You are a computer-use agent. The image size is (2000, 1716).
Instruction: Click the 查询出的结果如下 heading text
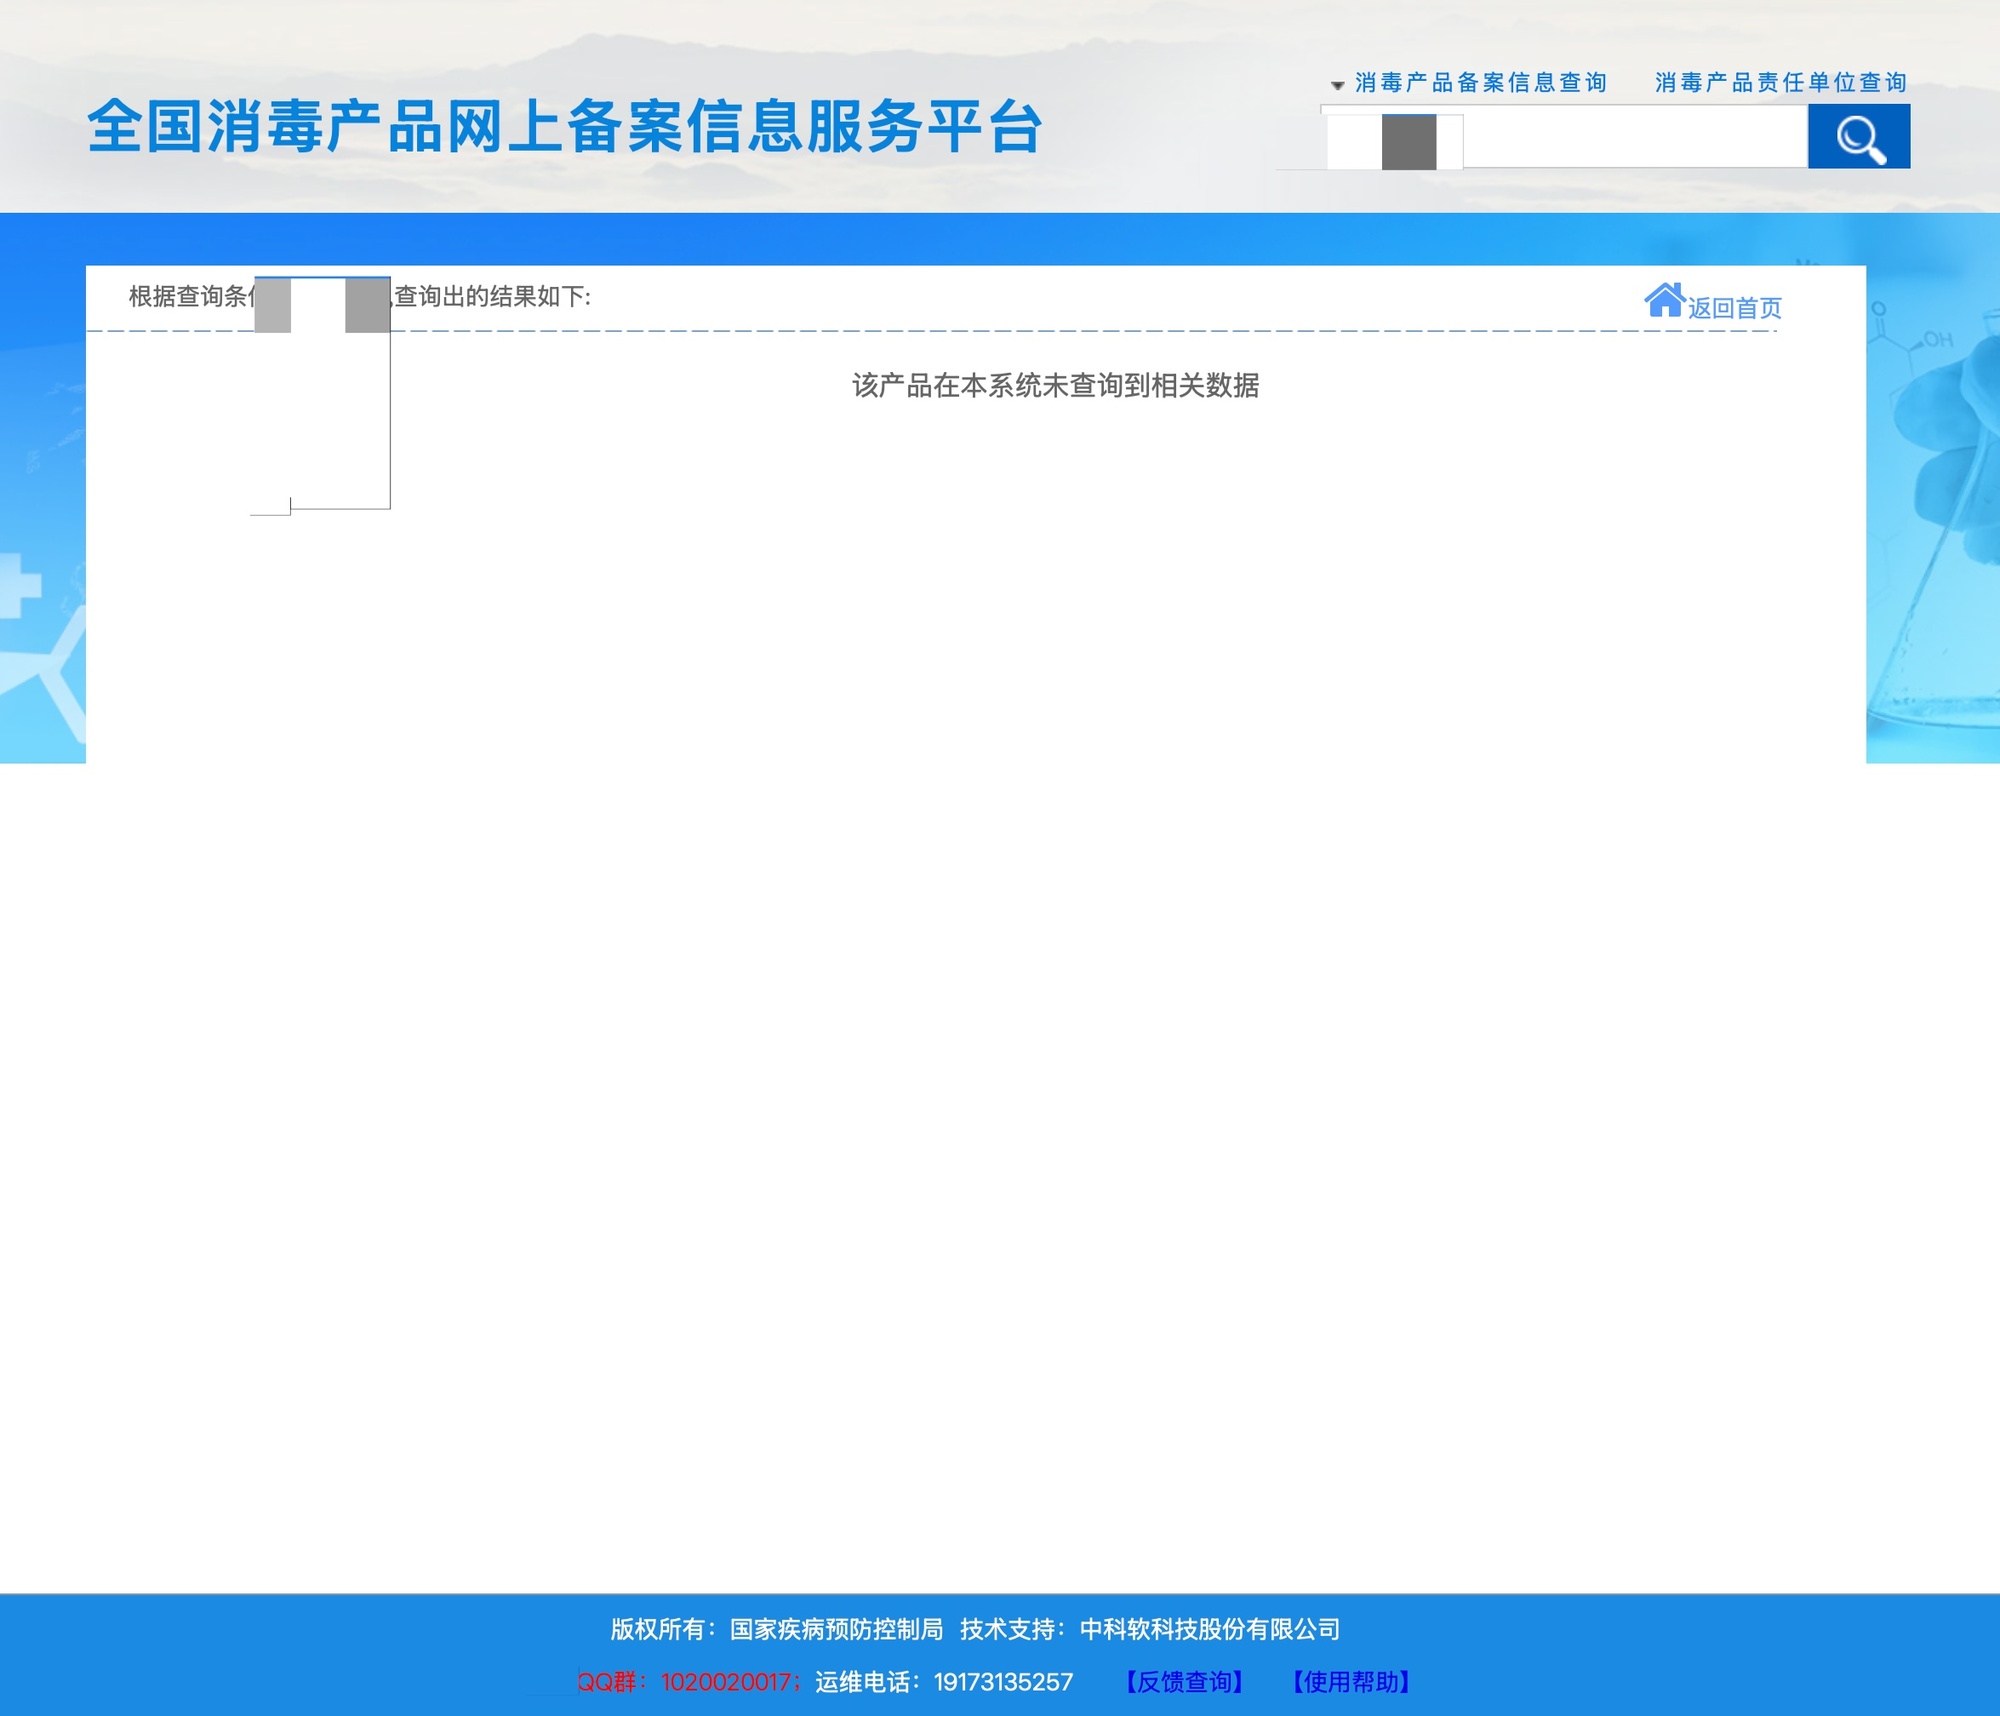[x=492, y=297]
